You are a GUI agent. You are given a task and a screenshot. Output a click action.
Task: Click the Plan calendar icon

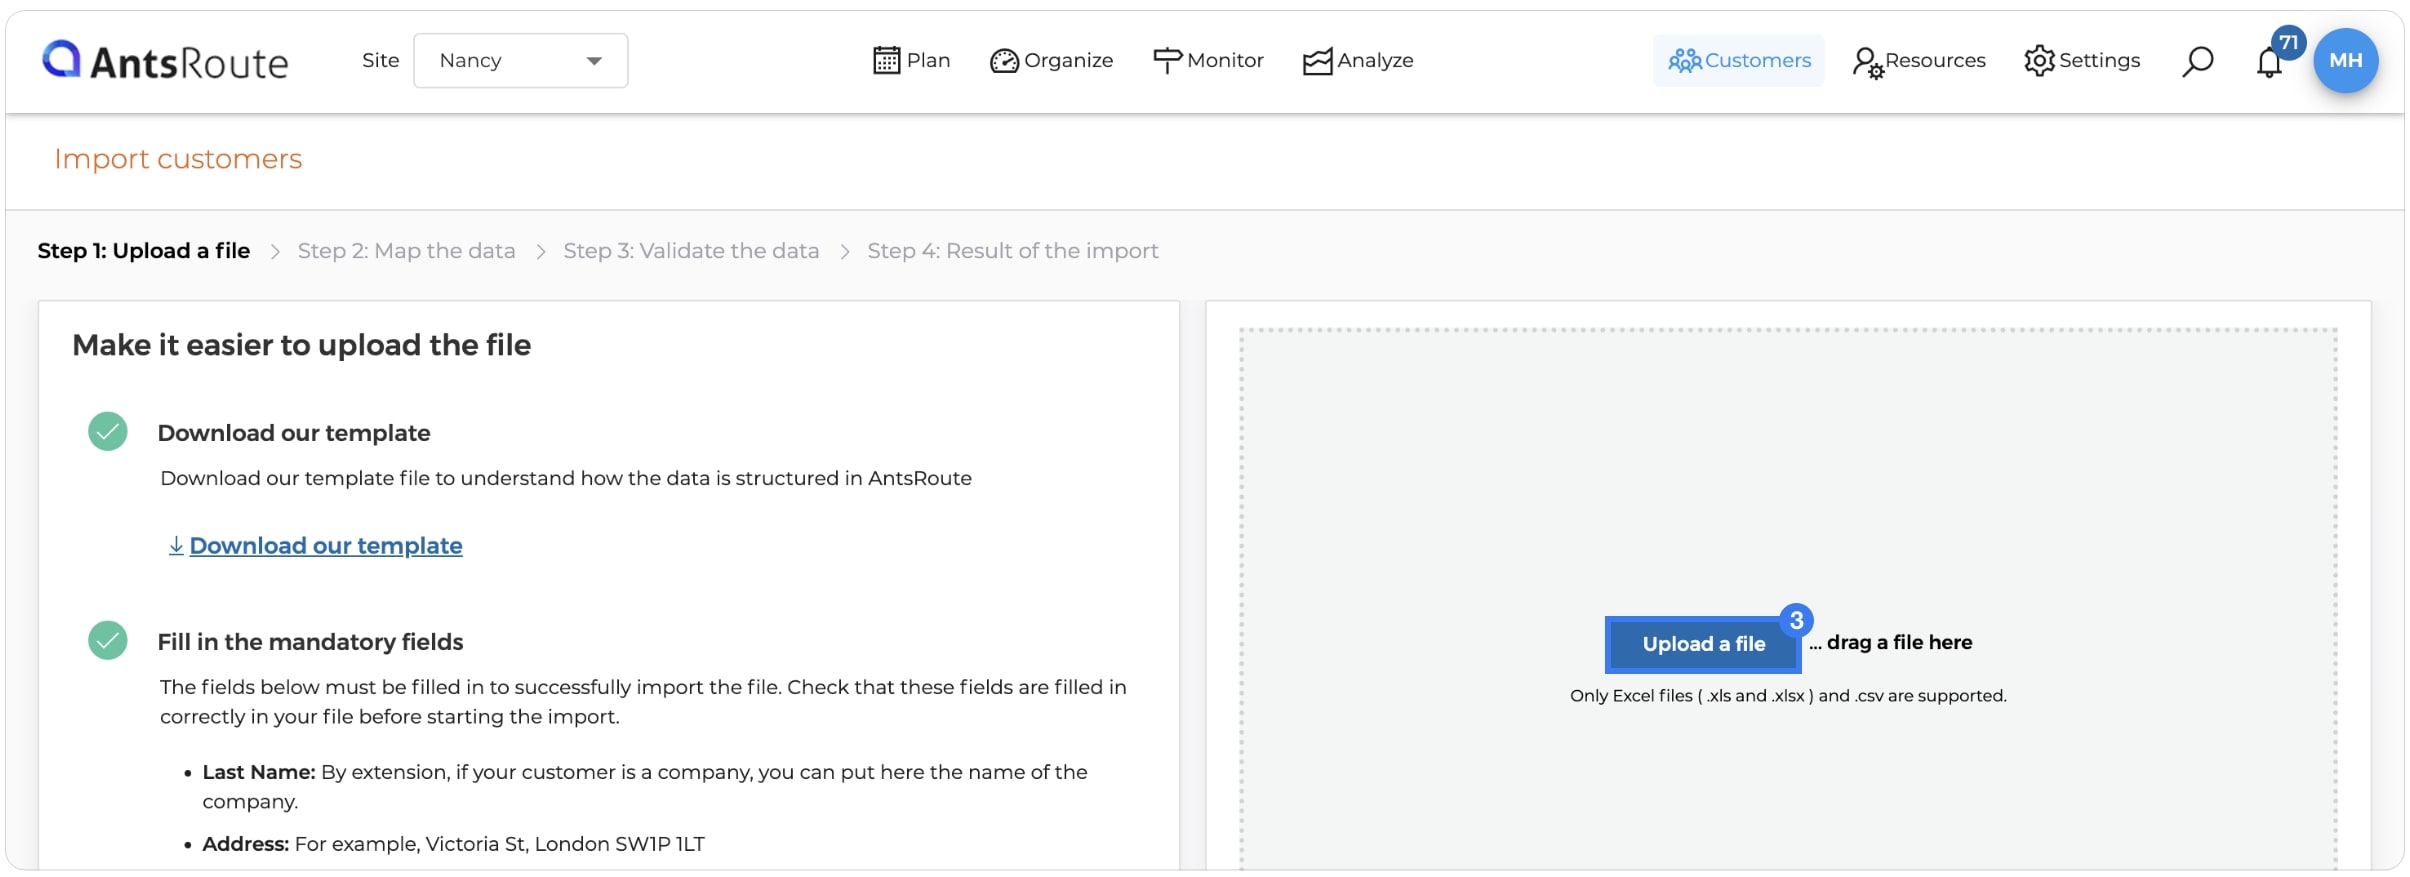pos(886,61)
